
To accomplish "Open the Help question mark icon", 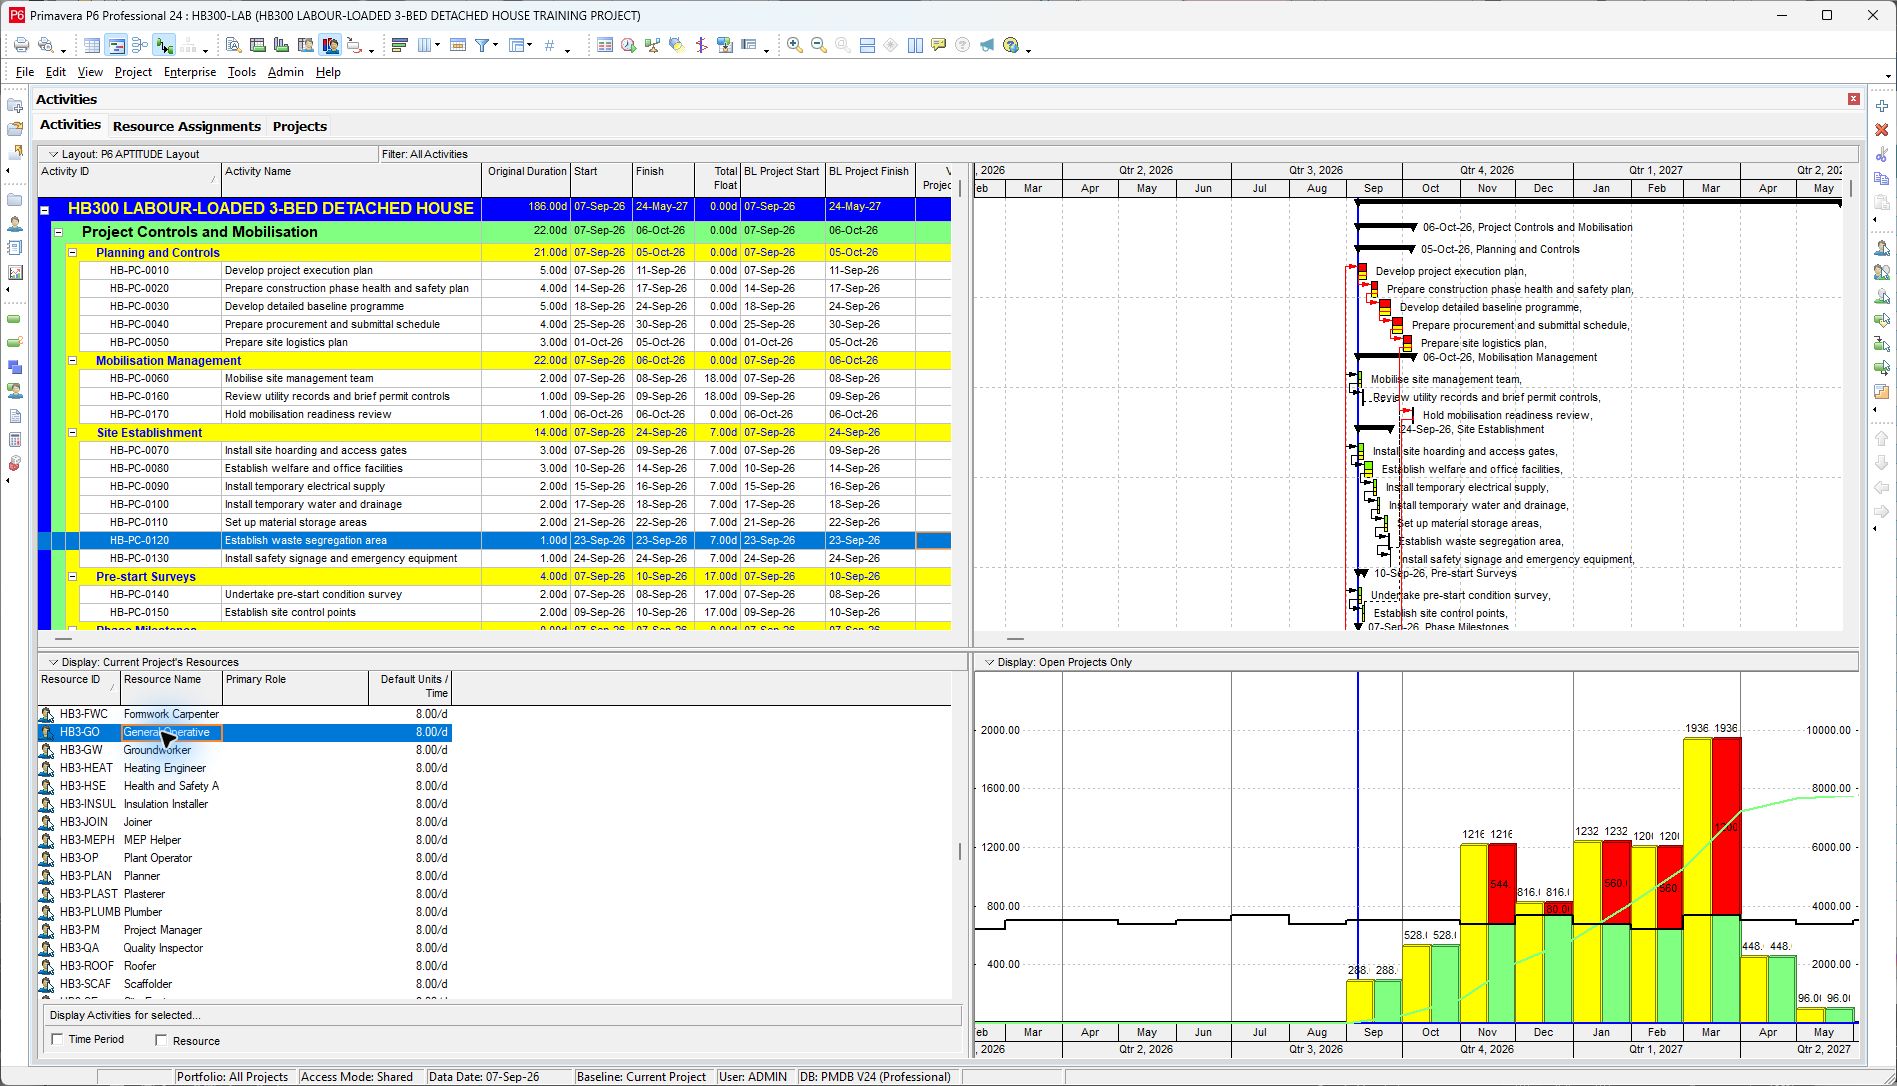I will pyautogui.click(x=1011, y=45).
